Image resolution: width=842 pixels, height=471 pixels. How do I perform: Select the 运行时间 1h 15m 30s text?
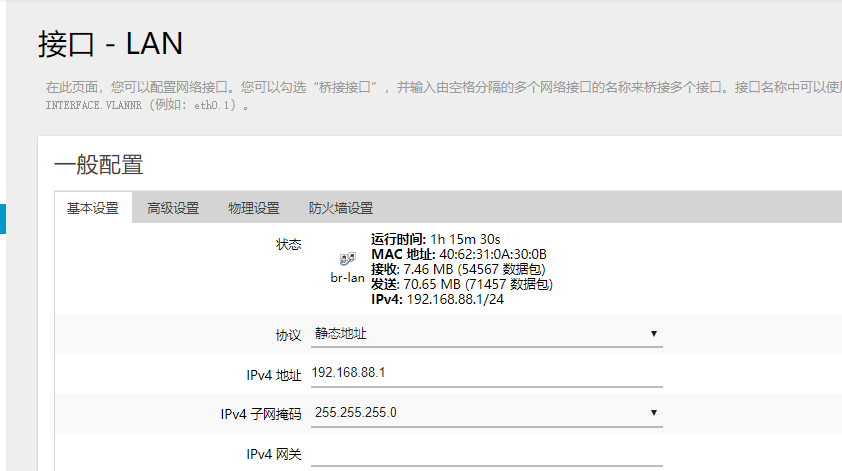pyautogui.click(x=435, y=239)
